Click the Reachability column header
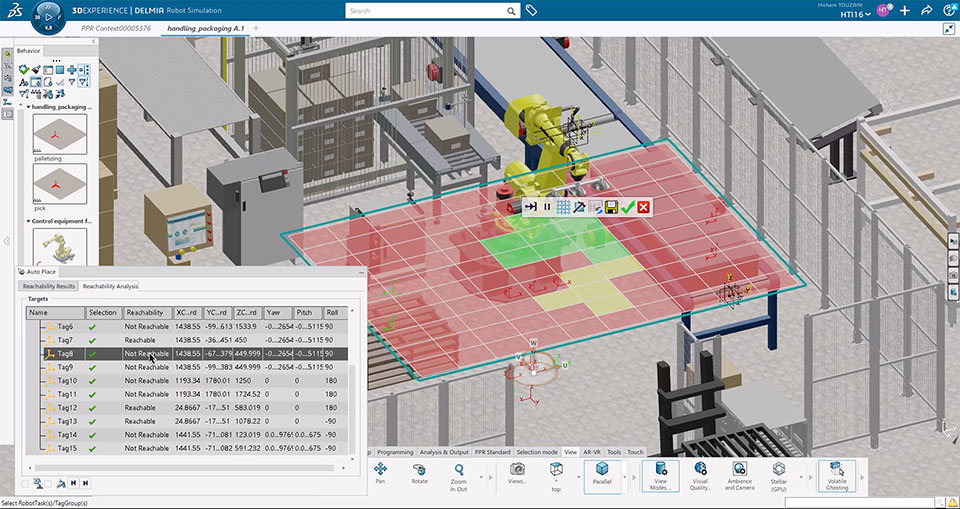This screenshot has height=509, width=960. click(x=147, y=313)
